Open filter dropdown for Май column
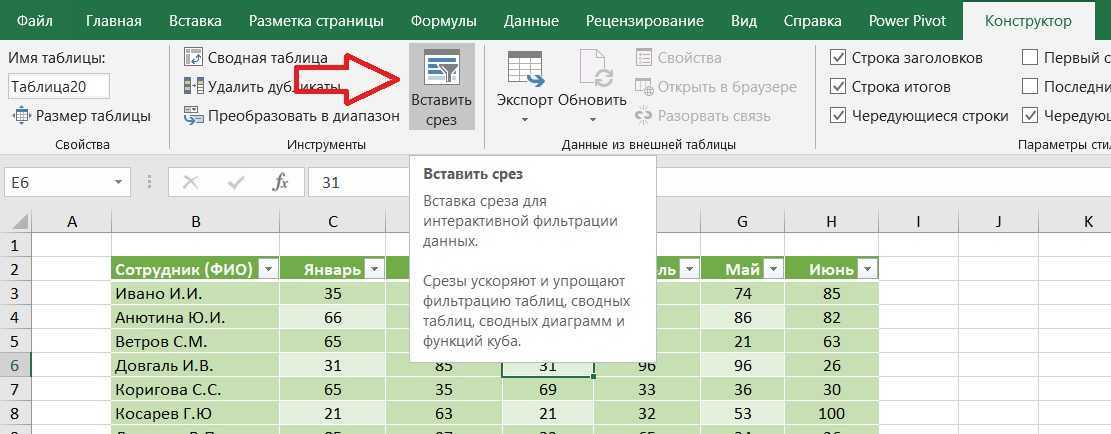This screenshot has height=434, width=1111. point(773,269)
